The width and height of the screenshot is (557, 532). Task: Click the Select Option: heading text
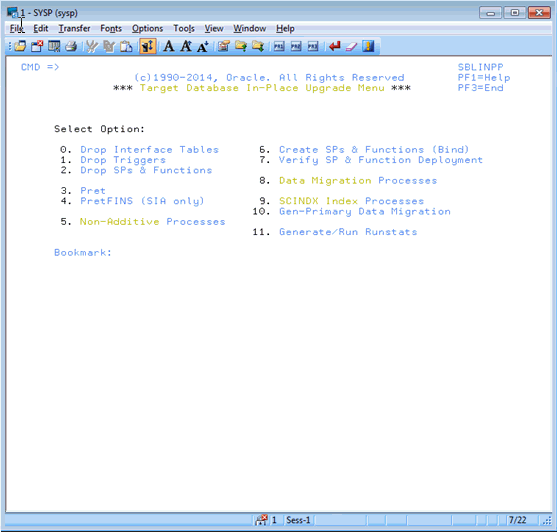click(99, 129)
